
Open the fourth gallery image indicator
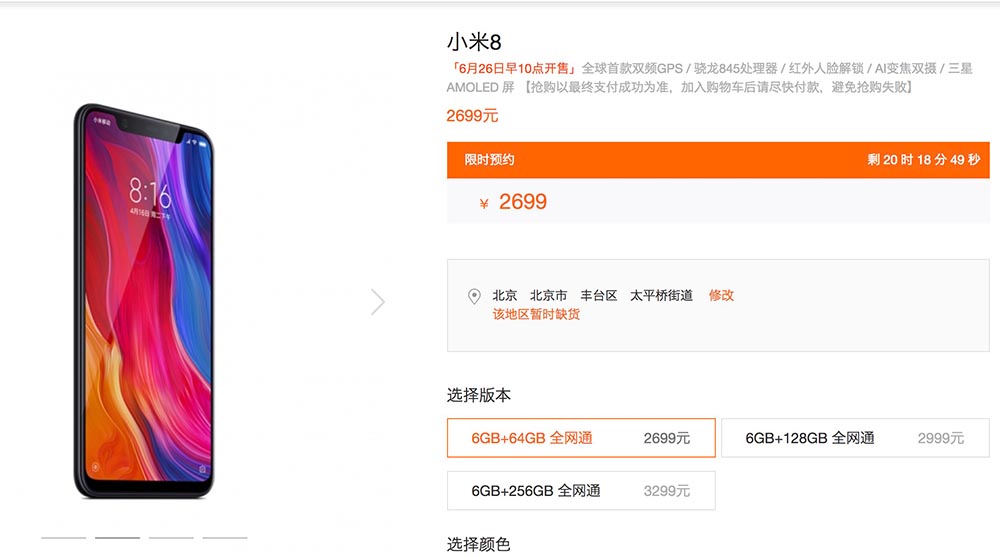[224, 538]
